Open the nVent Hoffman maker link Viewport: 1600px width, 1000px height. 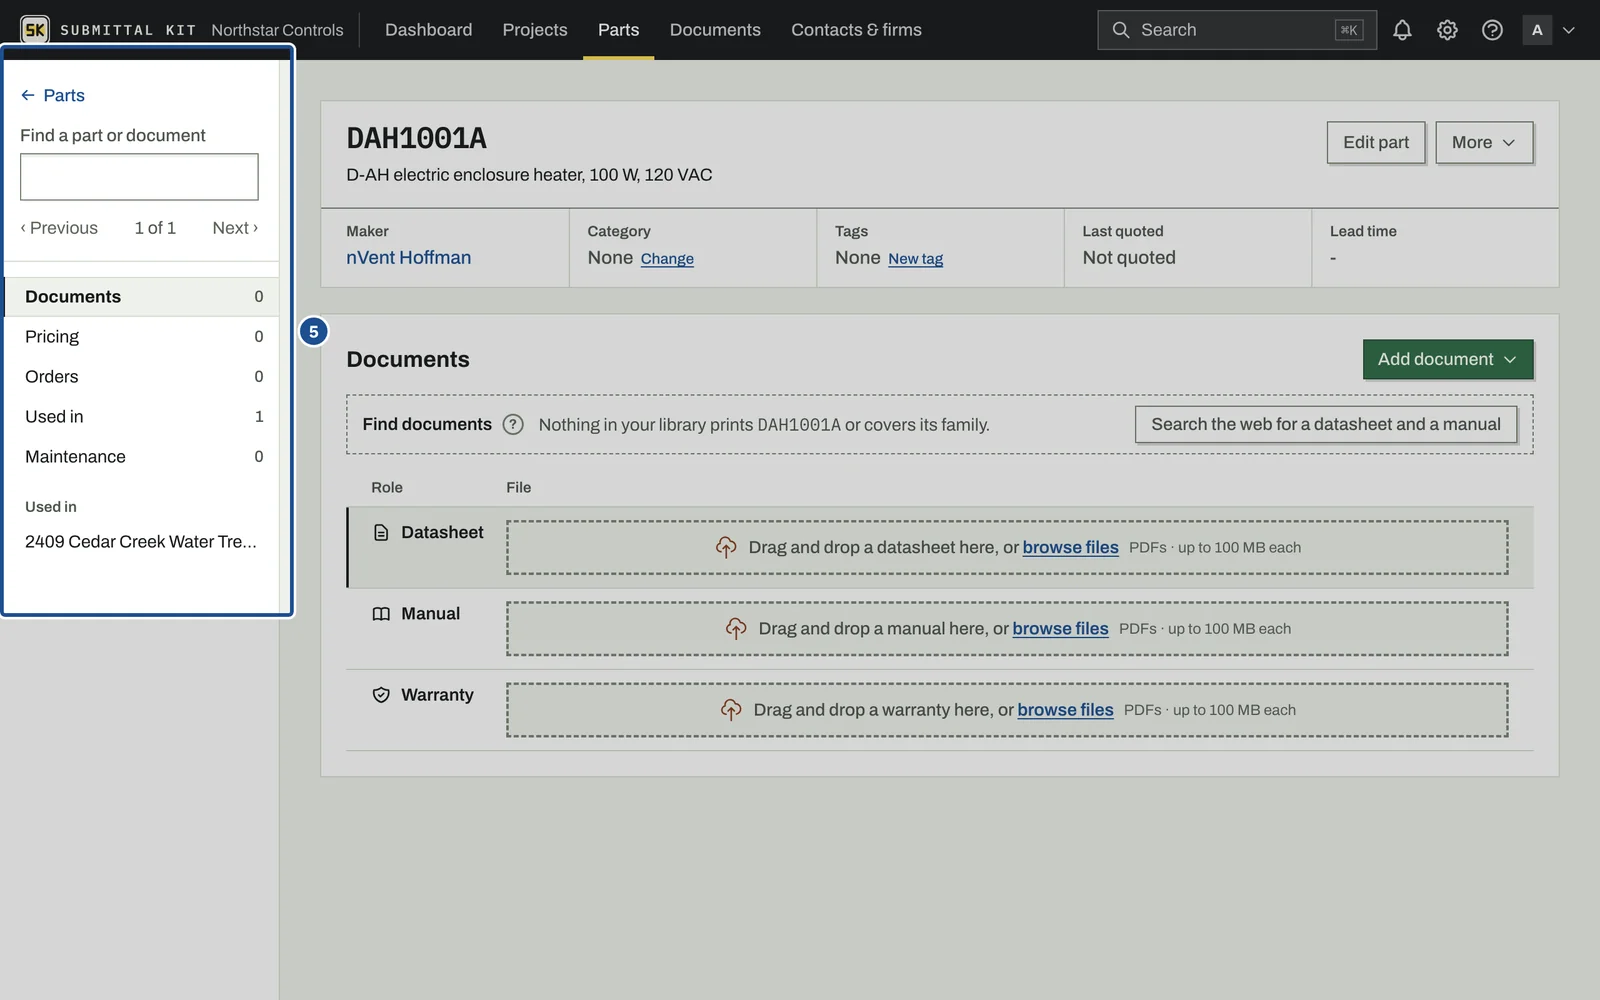click(x=408, y=257)
